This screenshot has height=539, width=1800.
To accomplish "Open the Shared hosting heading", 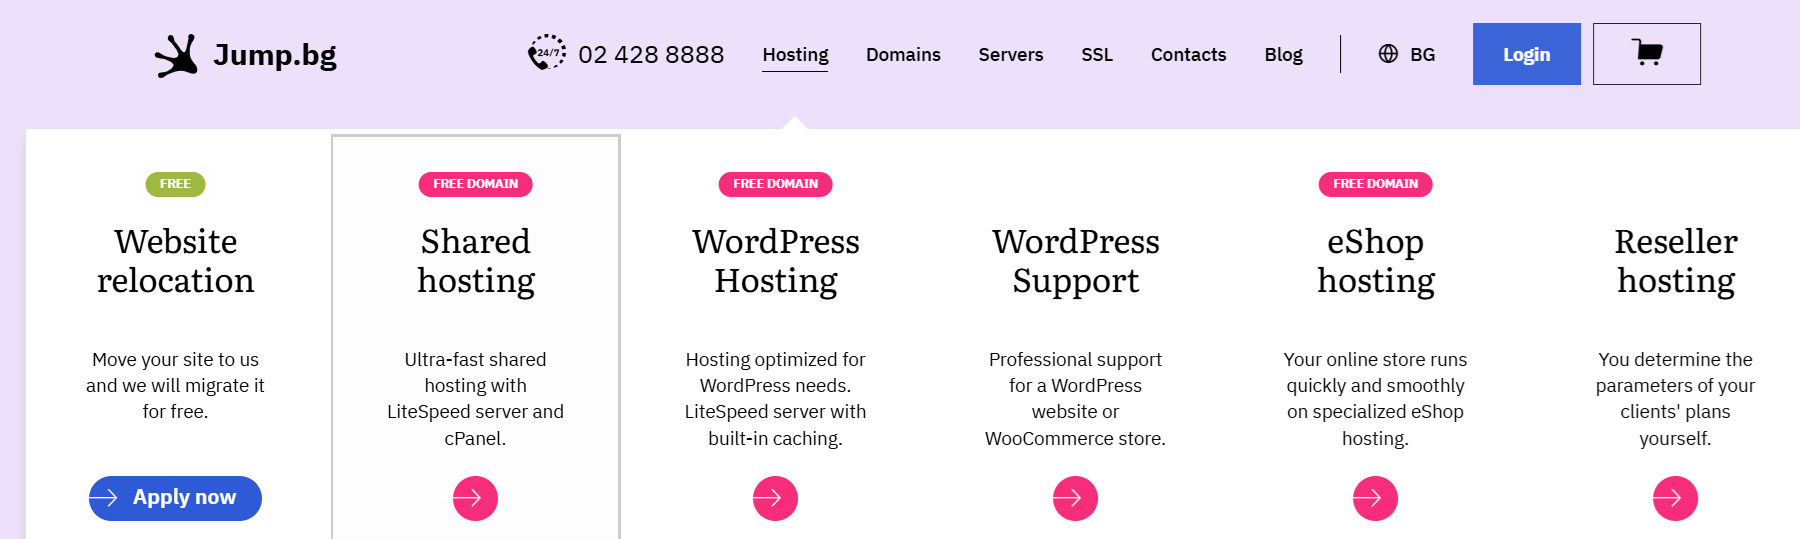I will (476, 261).
